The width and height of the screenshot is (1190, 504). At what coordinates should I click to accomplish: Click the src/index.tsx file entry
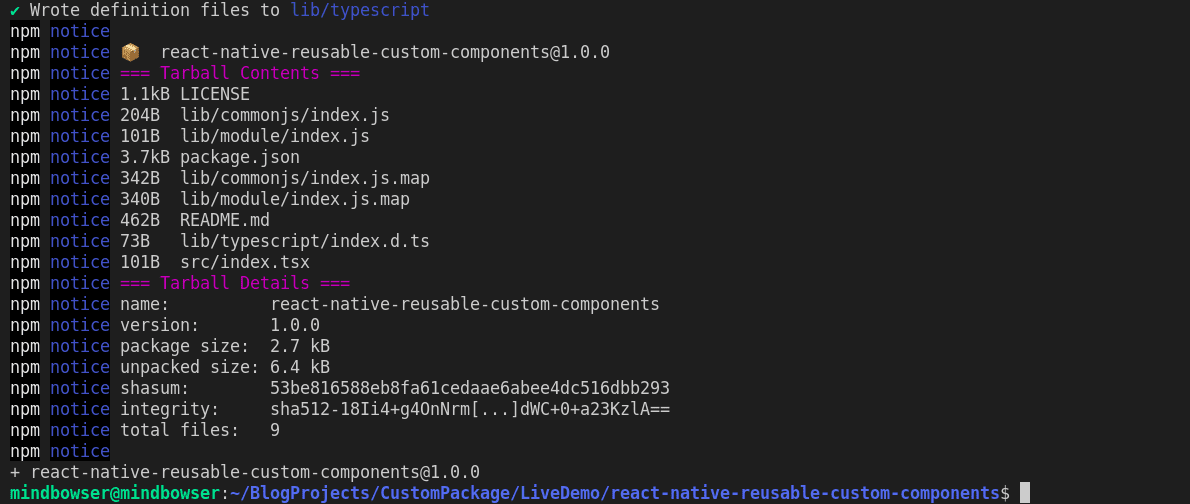[244, 262]
